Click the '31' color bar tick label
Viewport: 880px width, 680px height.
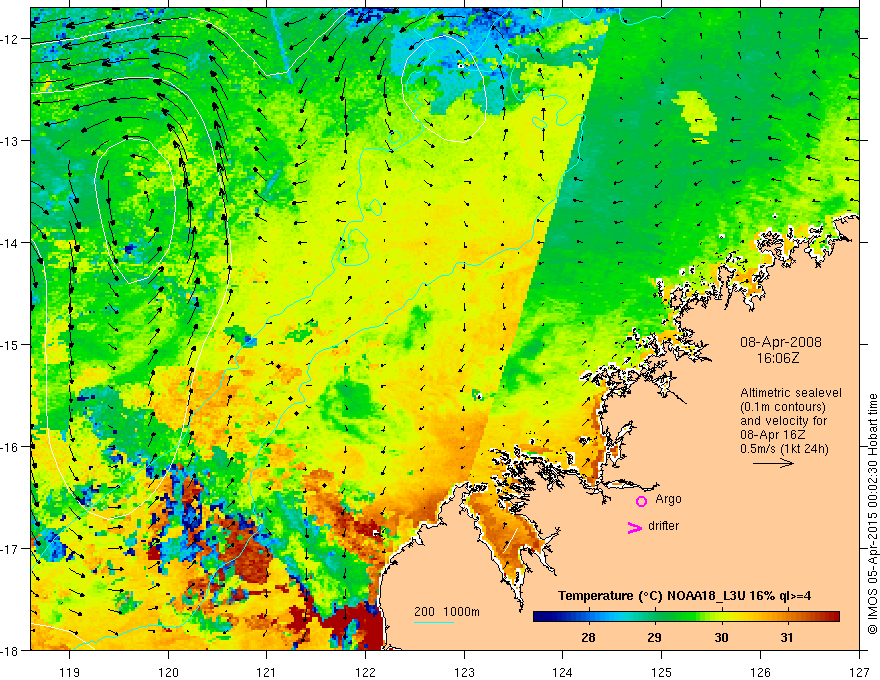click(787, 638)
